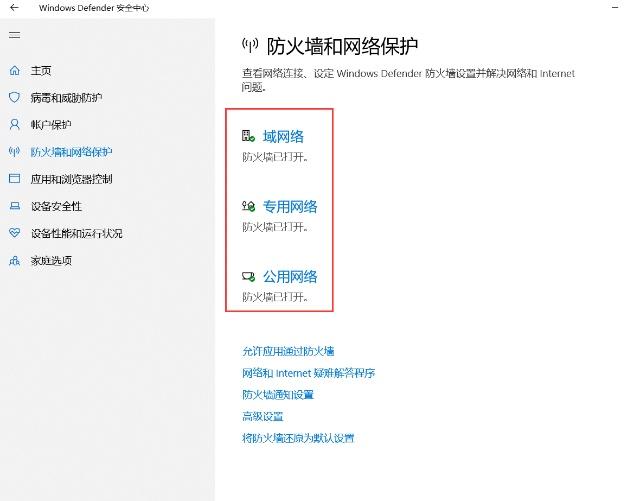The height and width of the screenshot is (501, 640).
Task: Click 将防火墙还原为默认设置 link
Action: click(298, 438)
